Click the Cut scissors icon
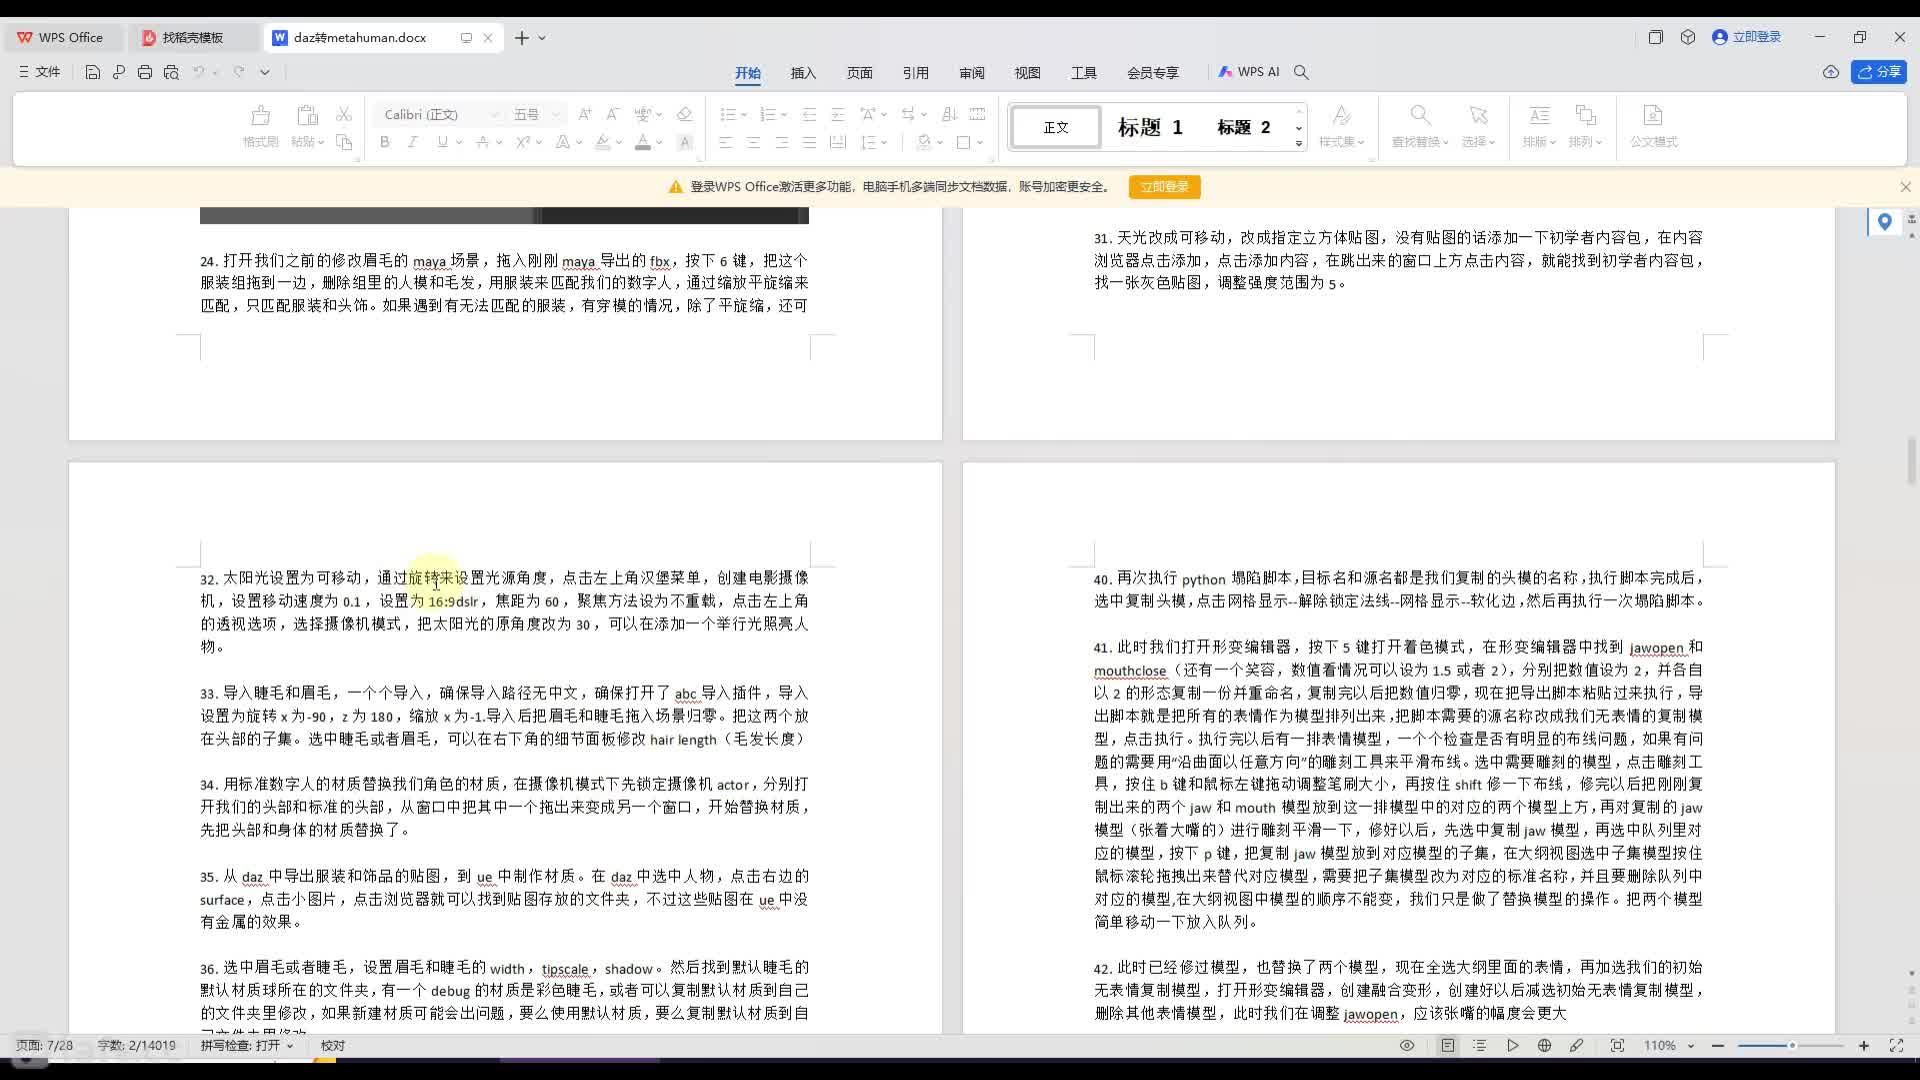Screen dimensions: 1920x1080 344,114
